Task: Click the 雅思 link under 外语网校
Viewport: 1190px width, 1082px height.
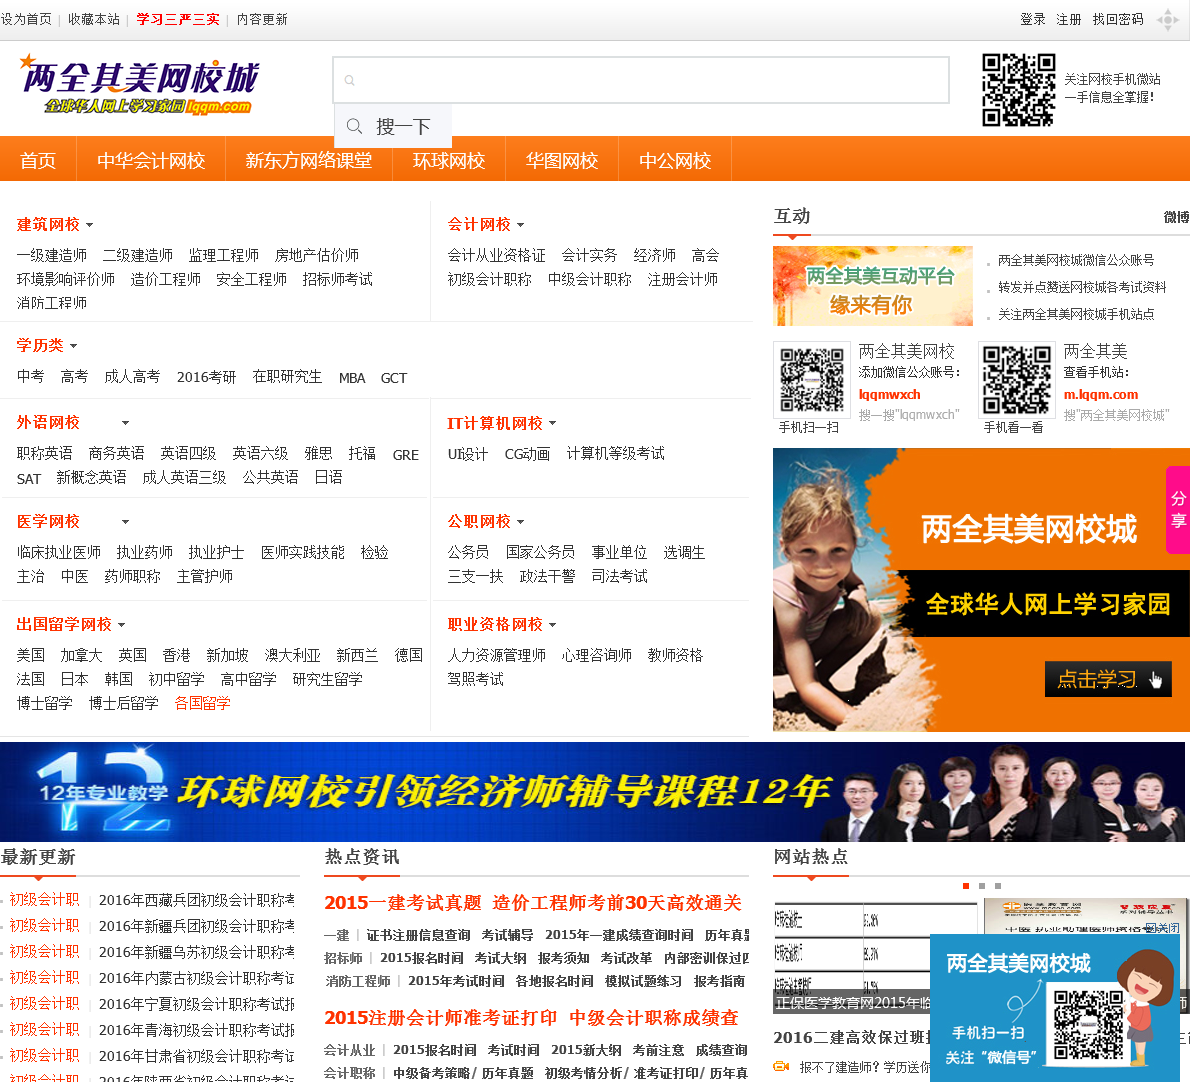Action: pyautogui.click(x=318, y=455)
